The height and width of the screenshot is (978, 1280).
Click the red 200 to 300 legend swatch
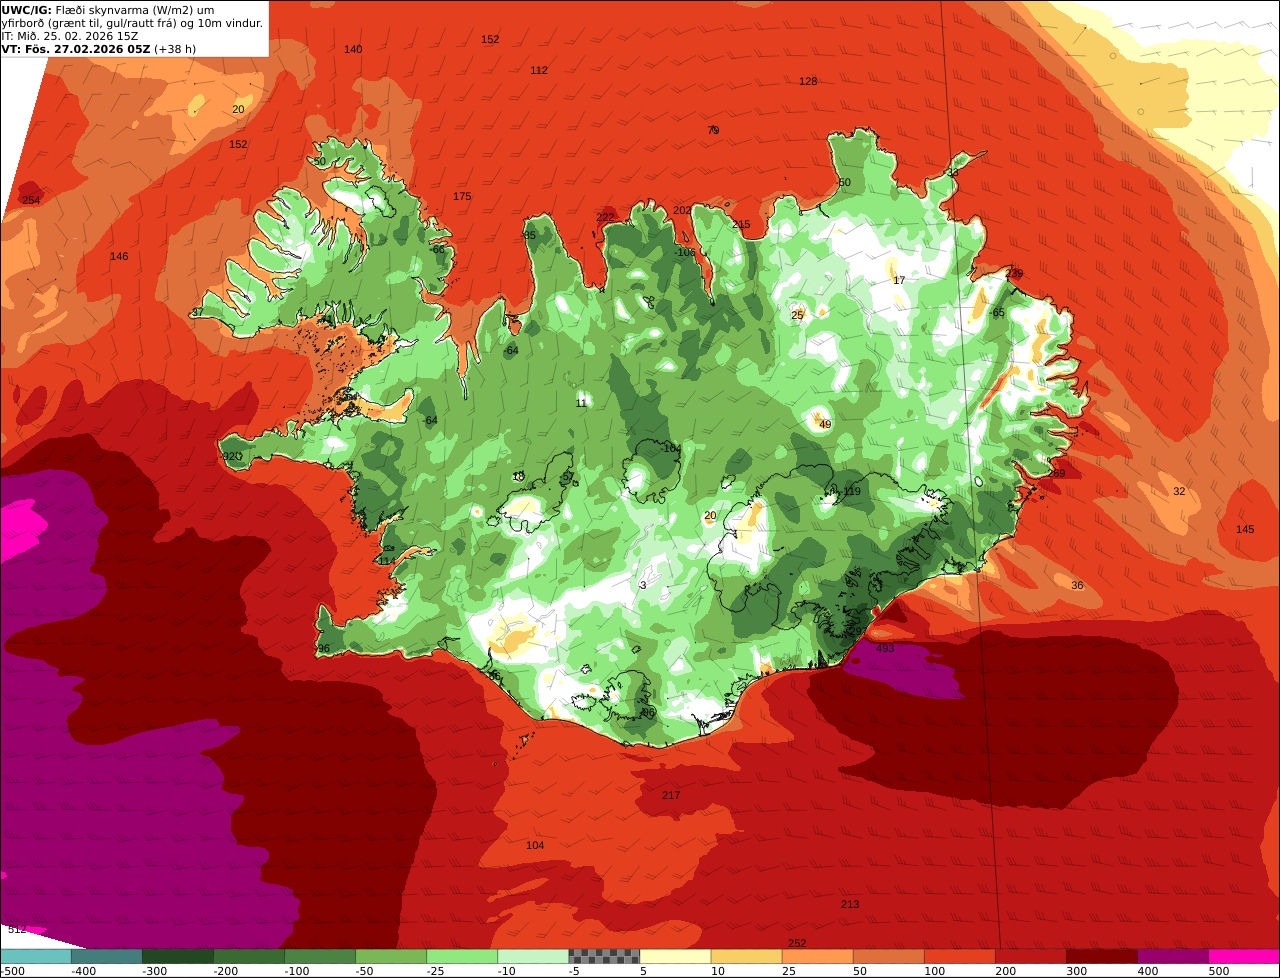pyautogui.click(x=1031, y=956)
